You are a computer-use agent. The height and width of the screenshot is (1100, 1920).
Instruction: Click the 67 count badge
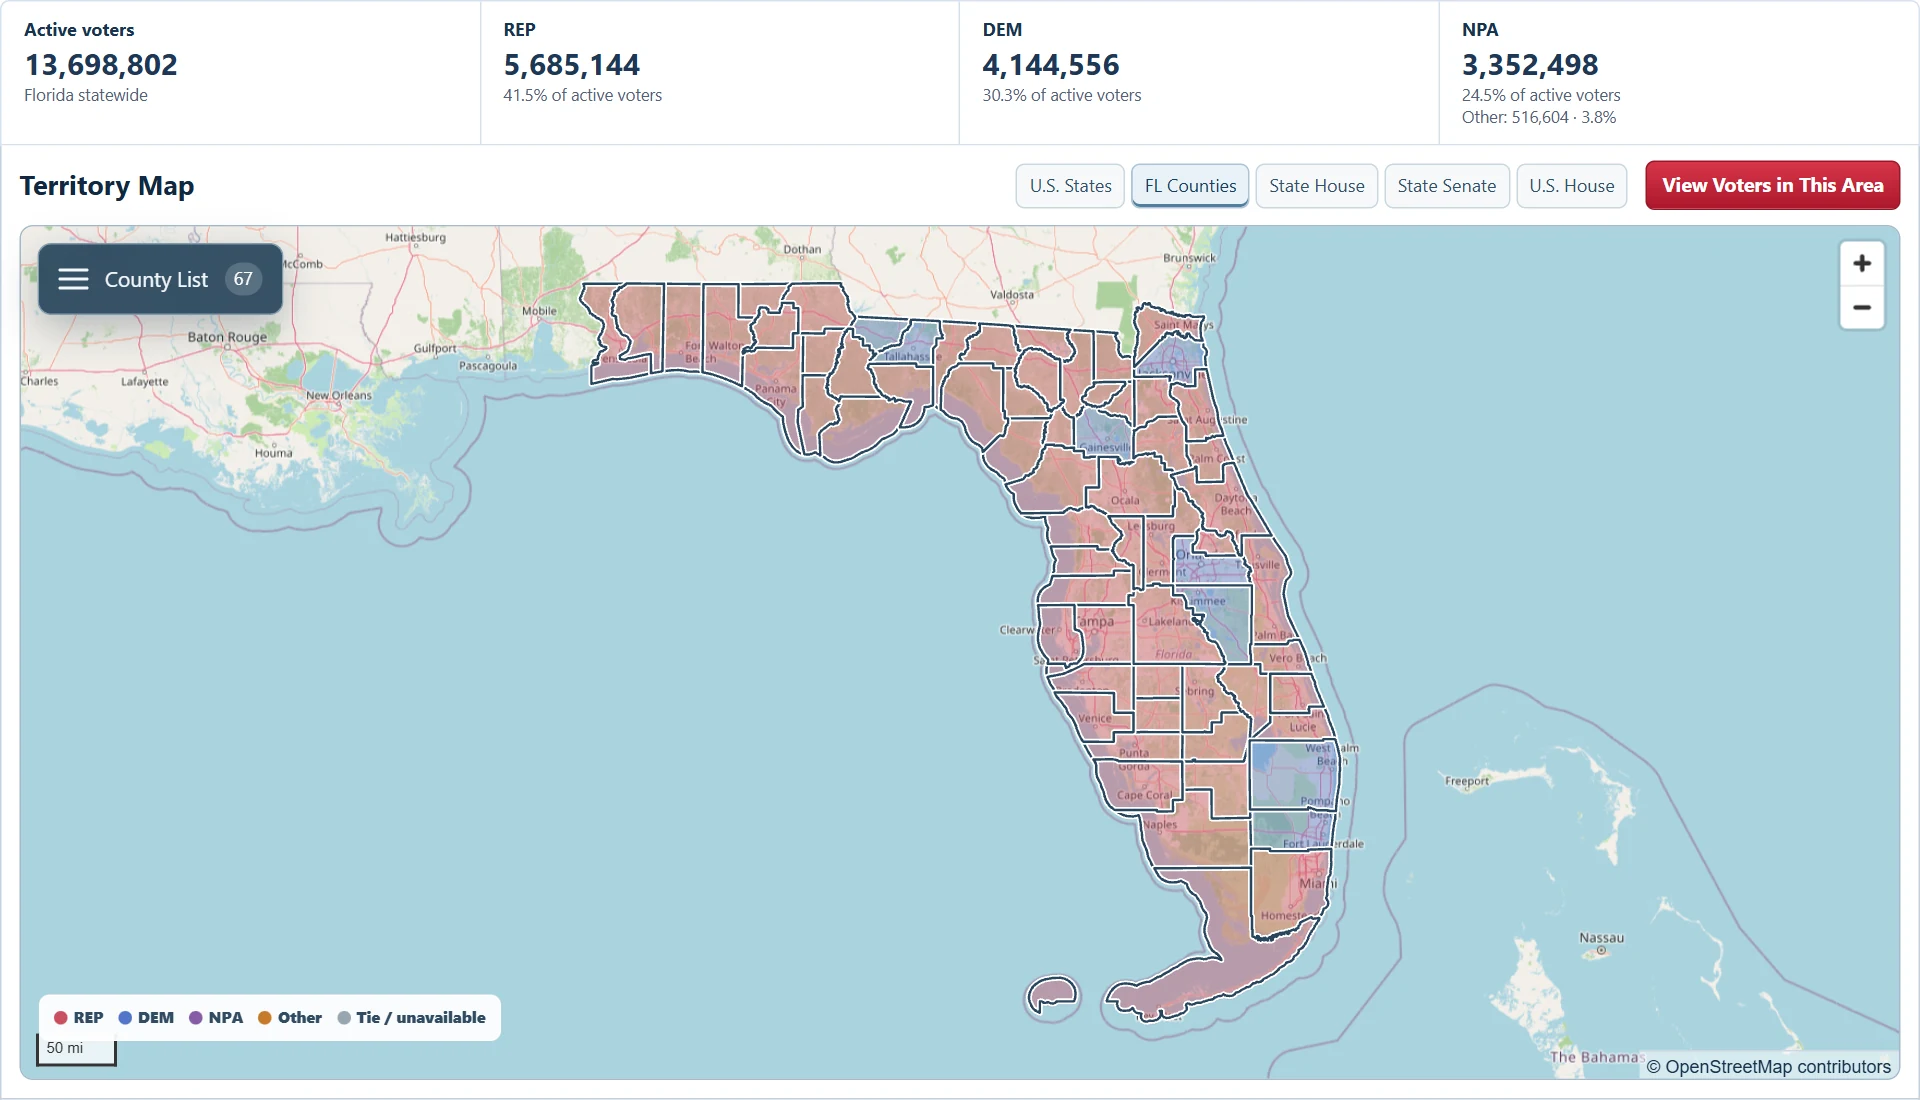coord(243,279)
